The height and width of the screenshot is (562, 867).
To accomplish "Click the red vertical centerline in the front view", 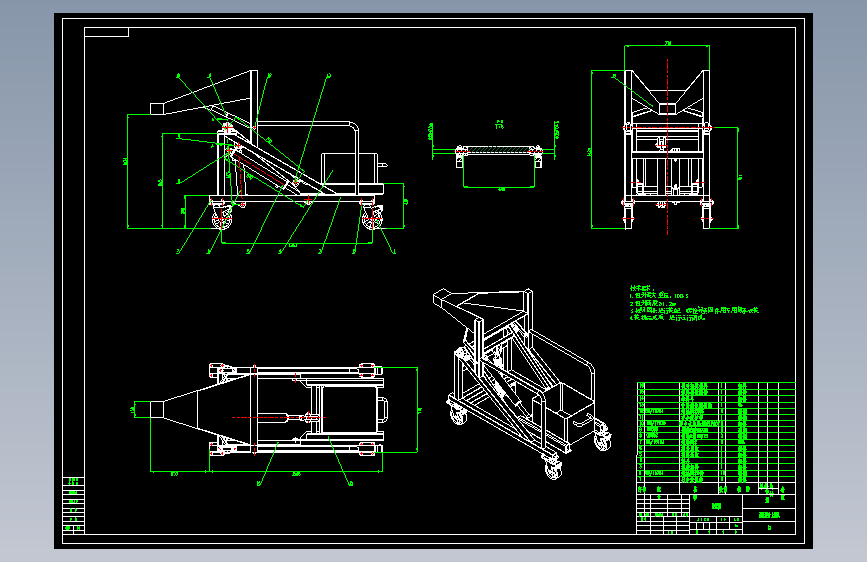I will tap(667, 145).
